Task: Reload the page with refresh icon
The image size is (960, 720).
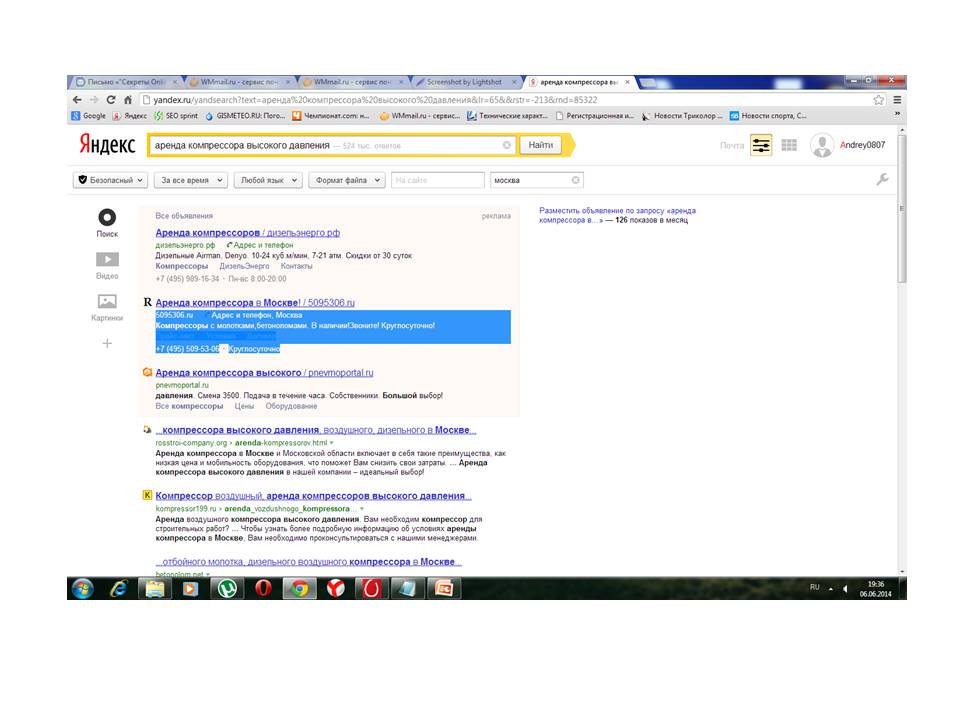Action: 111,100
